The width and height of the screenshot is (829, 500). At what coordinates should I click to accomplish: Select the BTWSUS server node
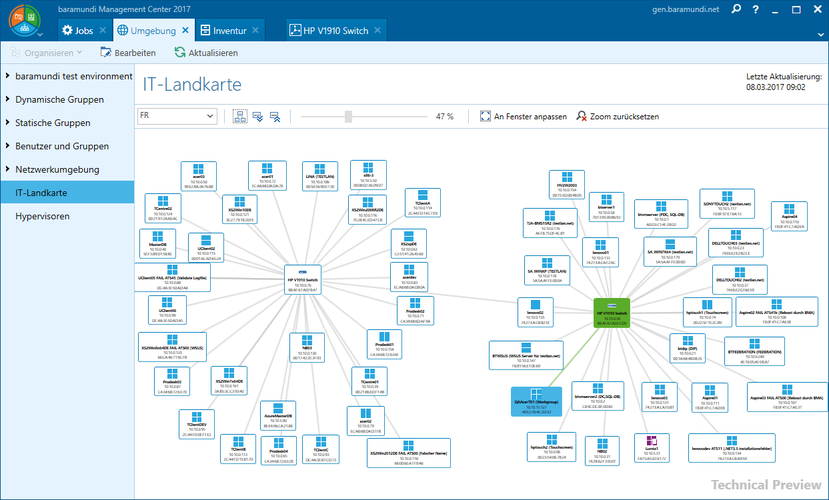point(526,355)
